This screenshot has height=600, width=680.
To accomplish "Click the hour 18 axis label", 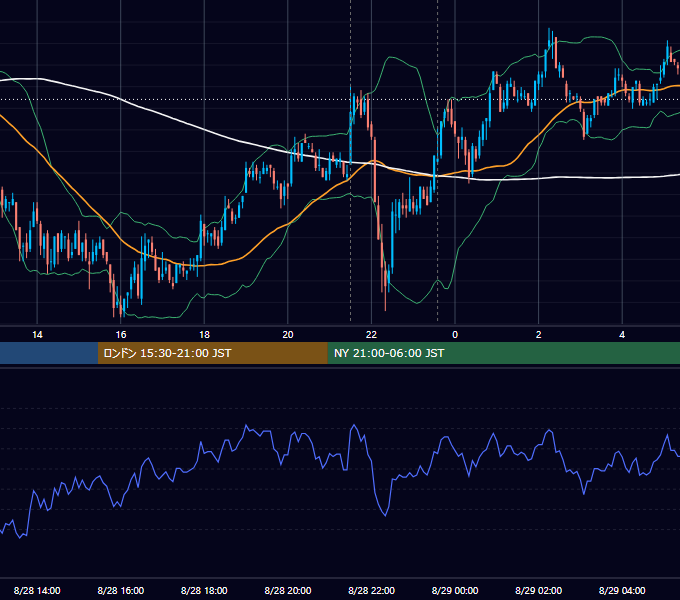I will click(204, 335).
